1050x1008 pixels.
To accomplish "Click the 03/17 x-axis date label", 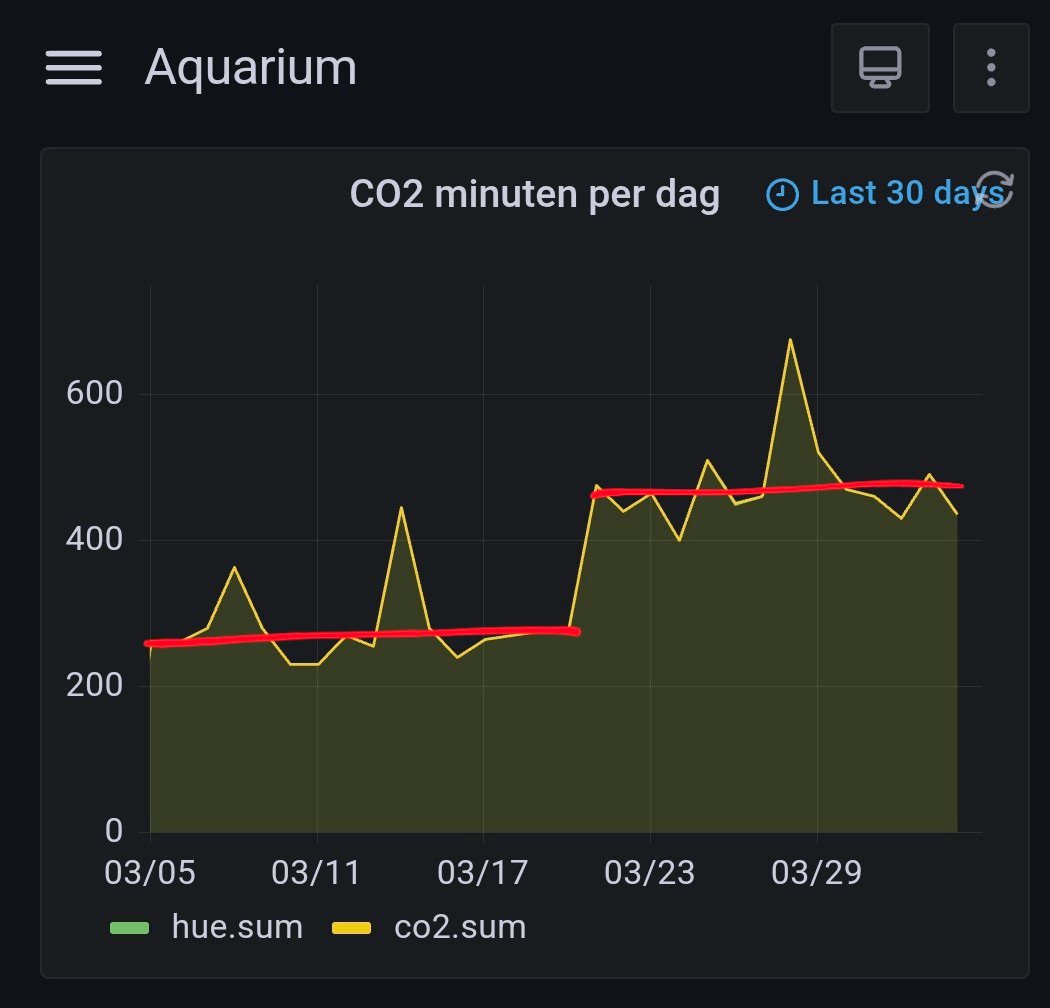I will coord(483,873).
